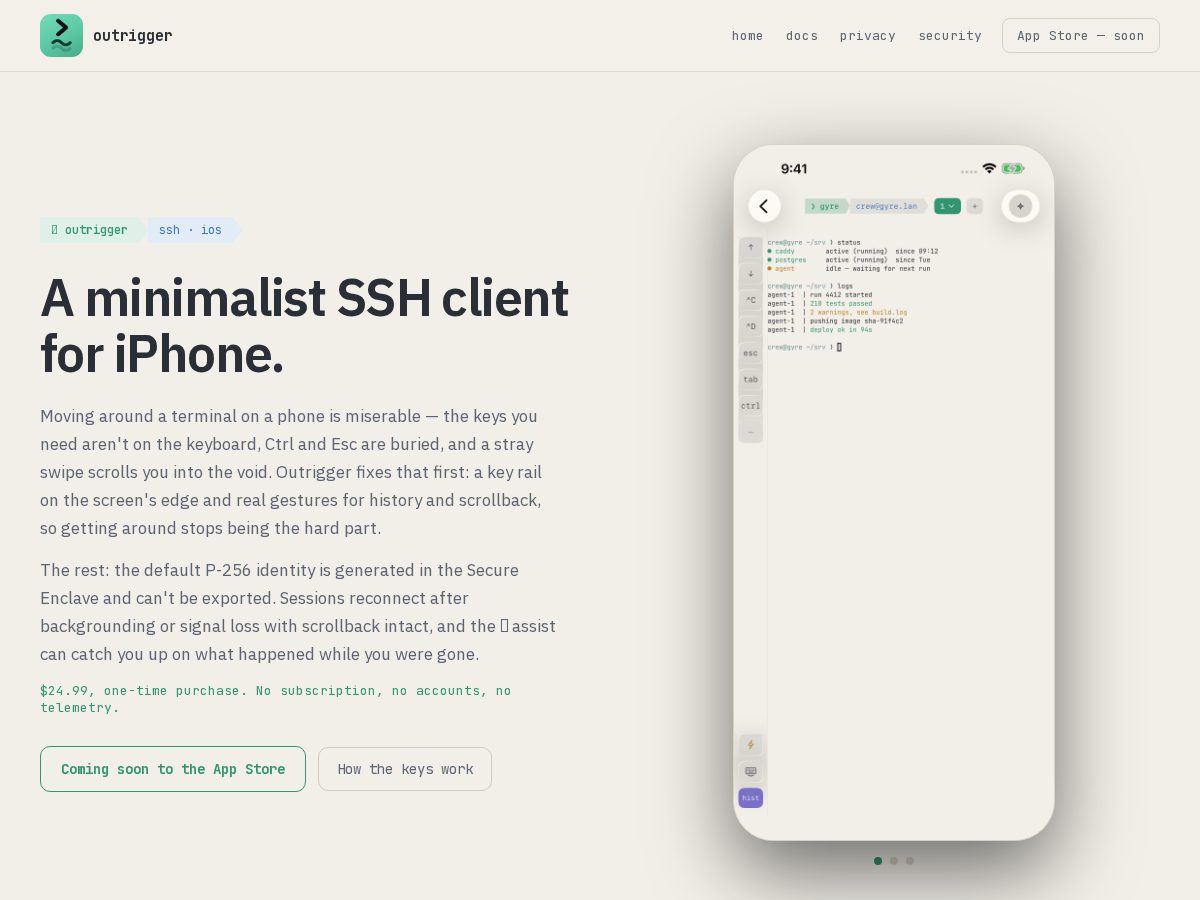
Task: Tap the up arrow key on the rail
Action: point(751,248)
